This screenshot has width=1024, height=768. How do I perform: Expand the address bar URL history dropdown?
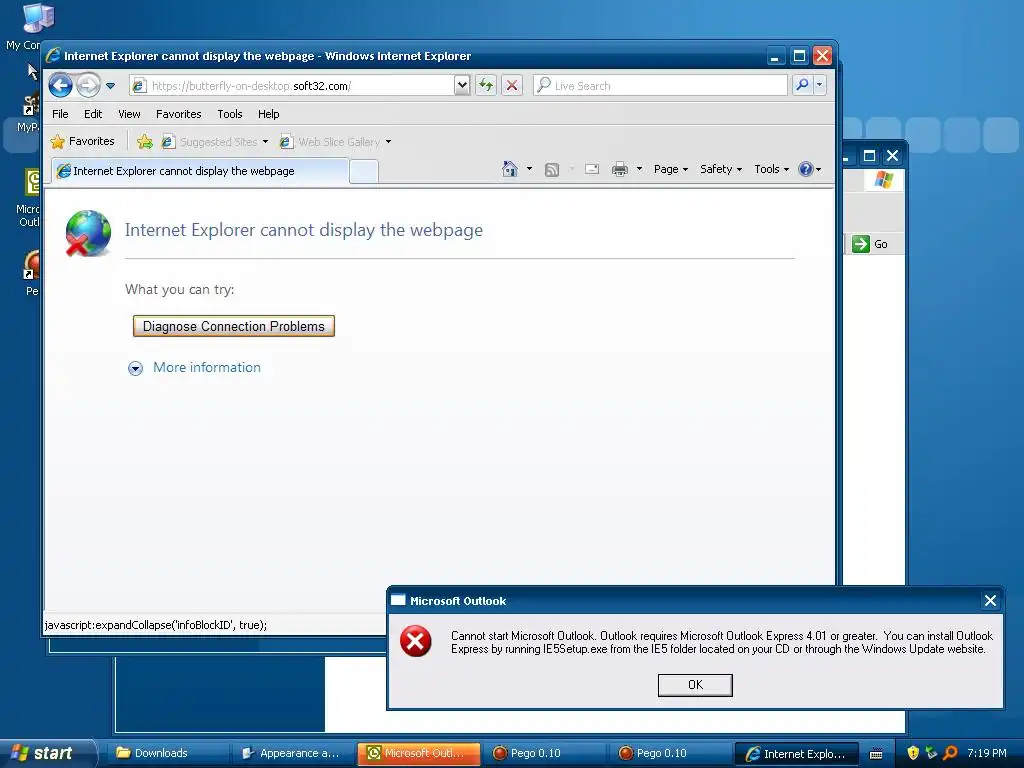click(462, 86)
